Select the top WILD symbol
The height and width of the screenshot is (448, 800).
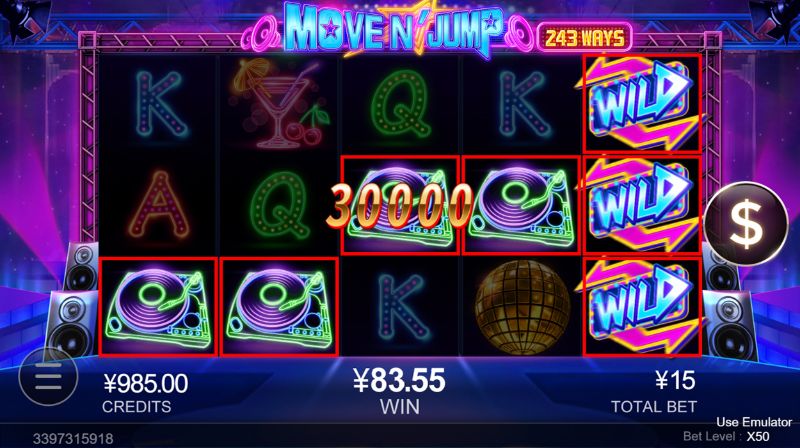pos(642,104)
